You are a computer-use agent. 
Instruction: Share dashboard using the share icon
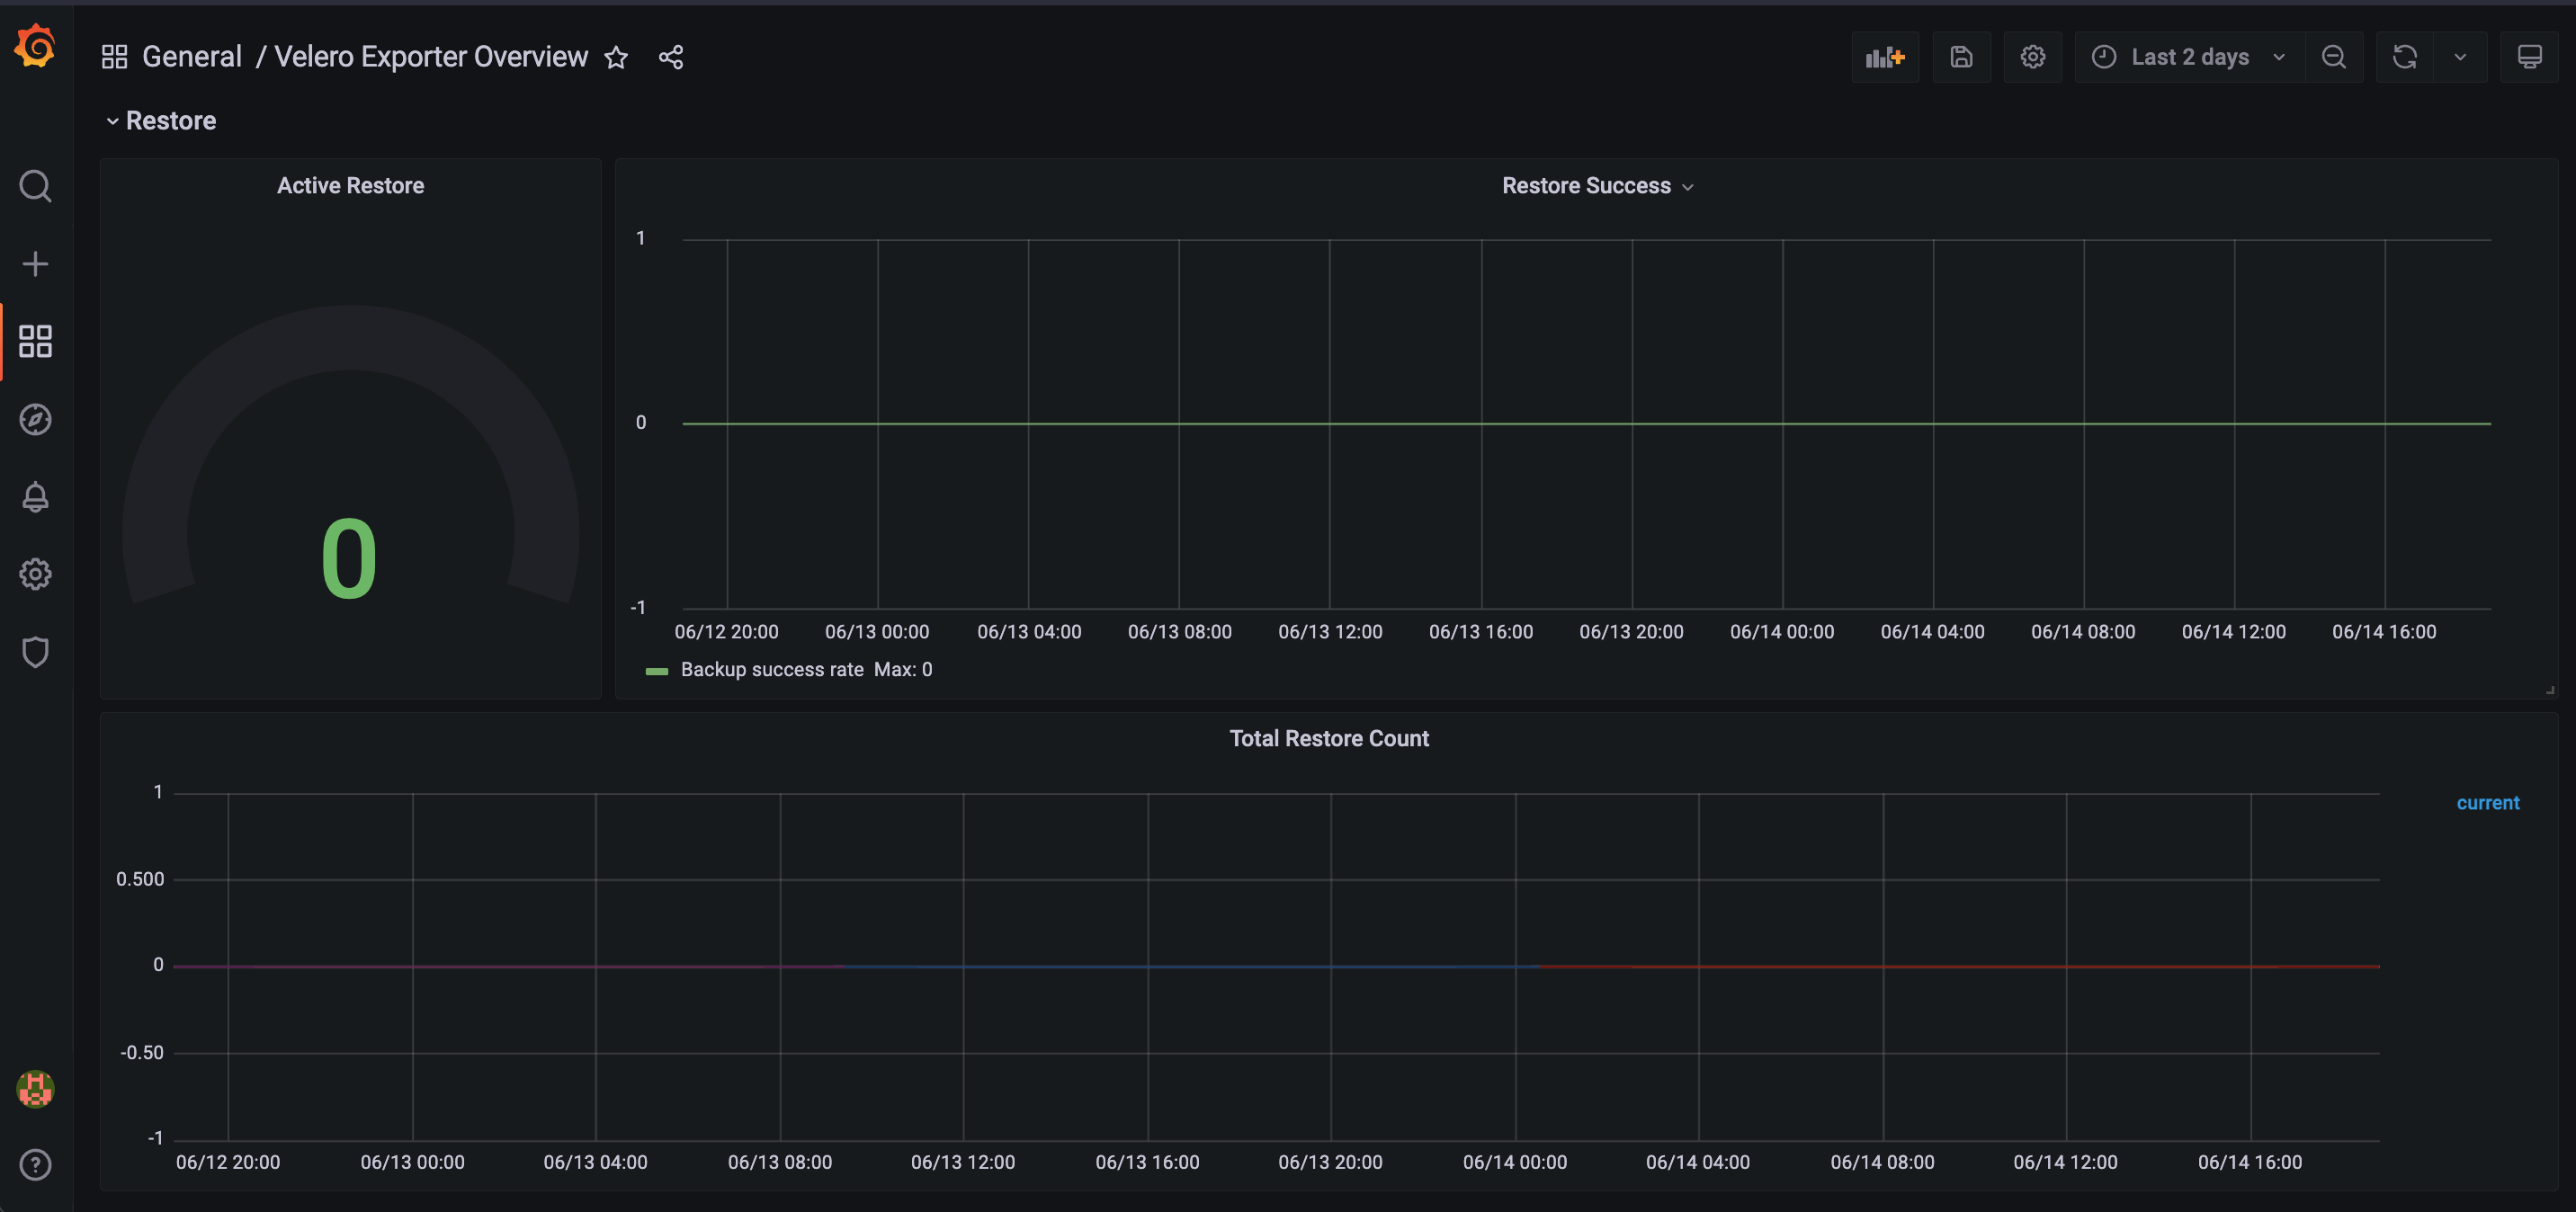click(671, 57)
